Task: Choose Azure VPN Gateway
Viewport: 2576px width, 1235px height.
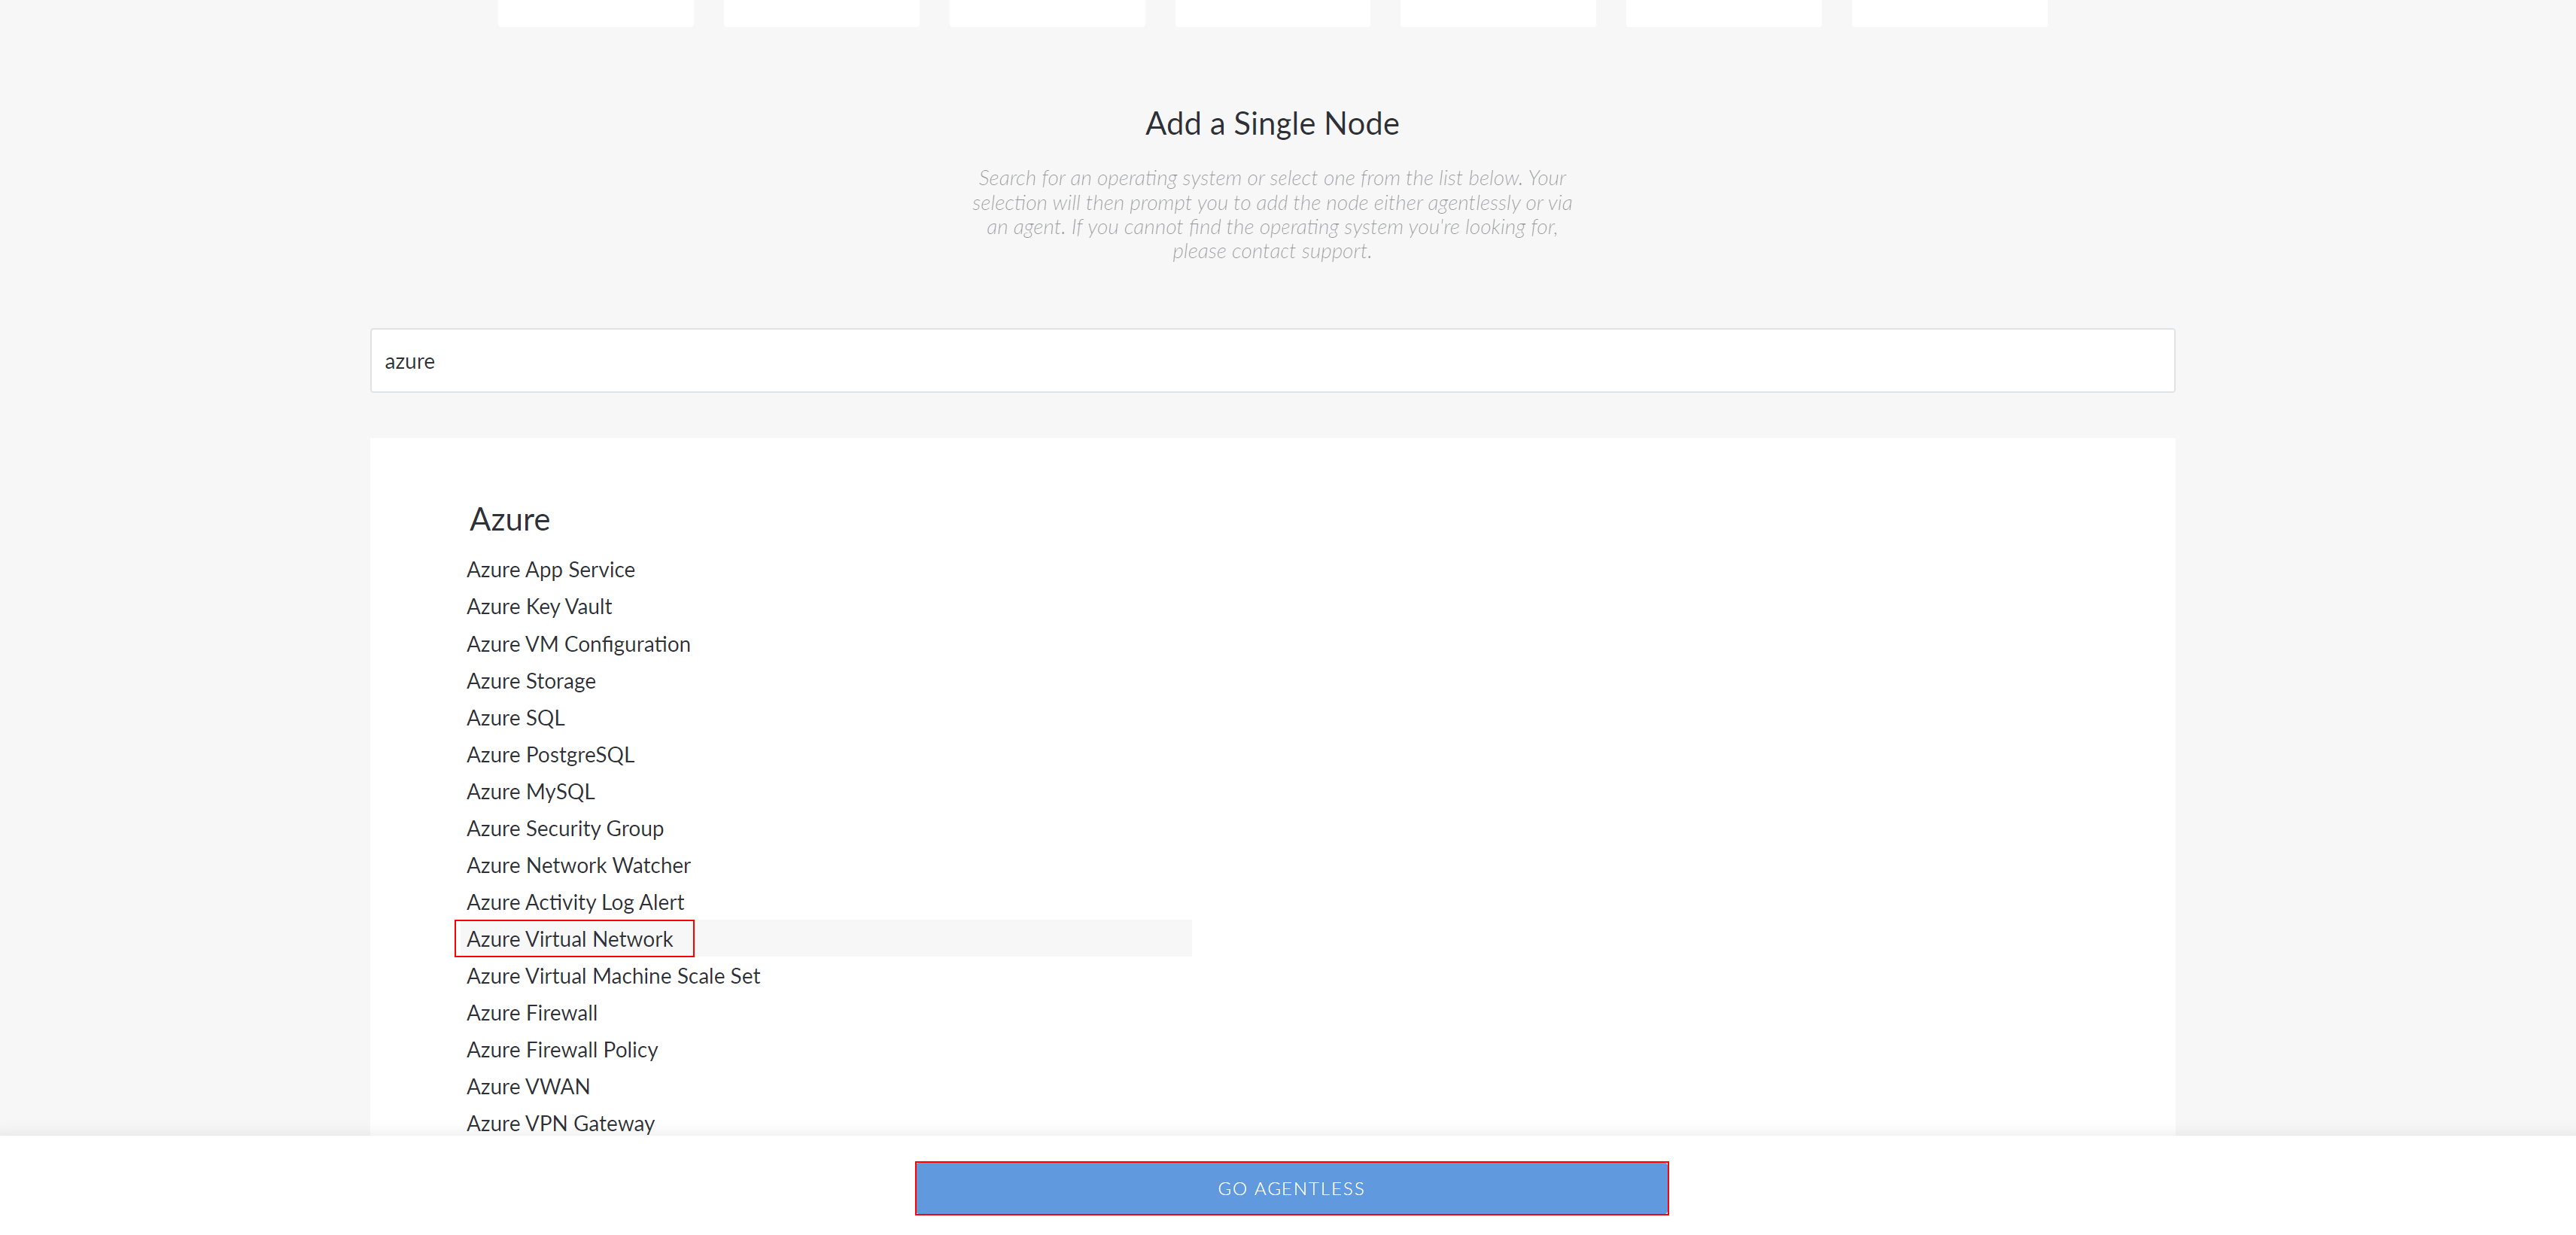Action: [560, 1124]
